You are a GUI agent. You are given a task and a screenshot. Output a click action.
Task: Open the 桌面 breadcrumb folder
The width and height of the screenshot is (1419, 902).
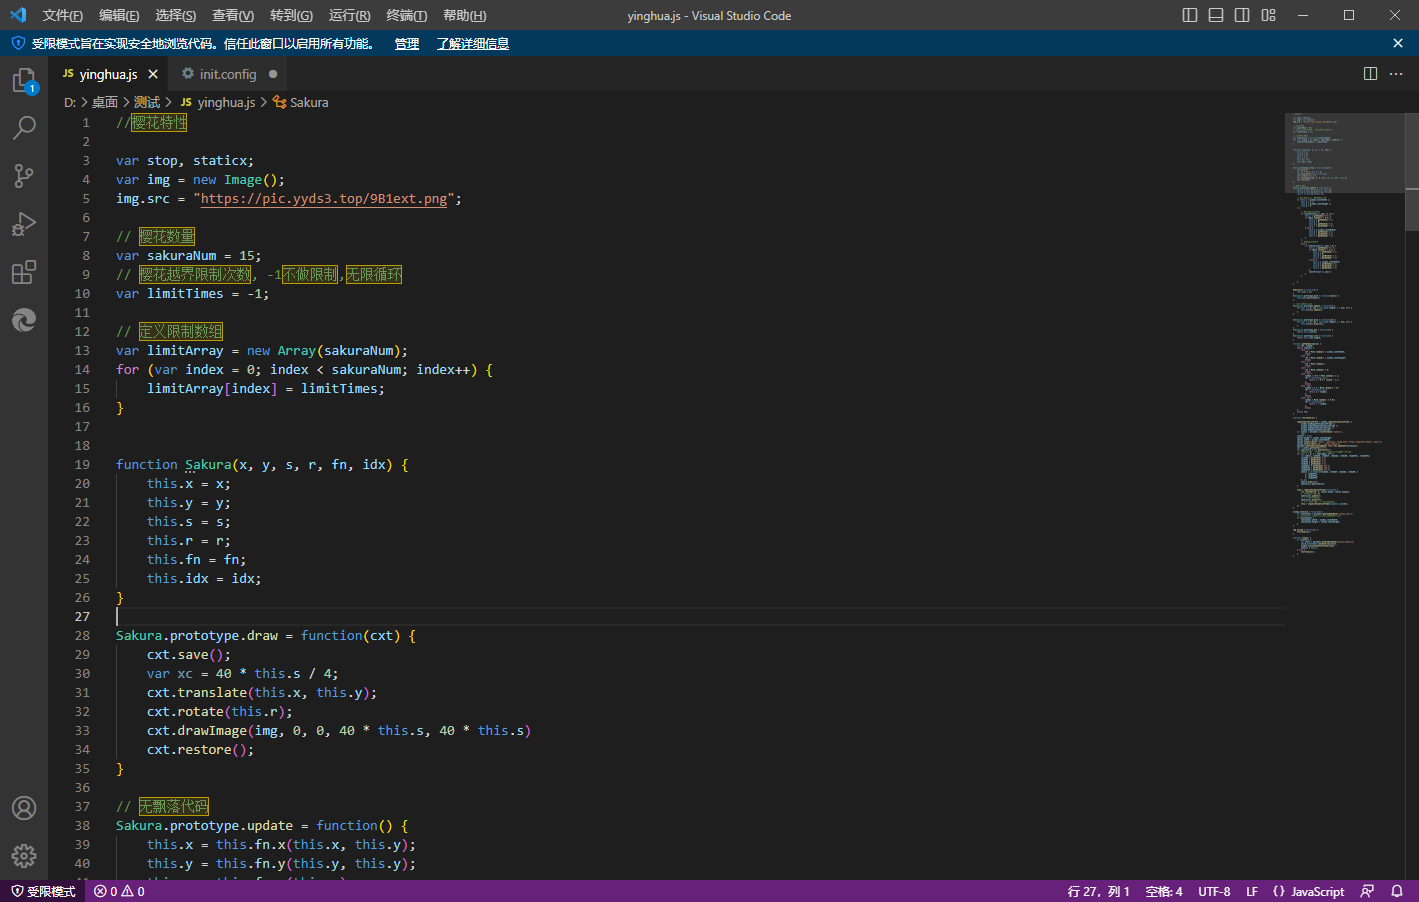tap(105, 102)
